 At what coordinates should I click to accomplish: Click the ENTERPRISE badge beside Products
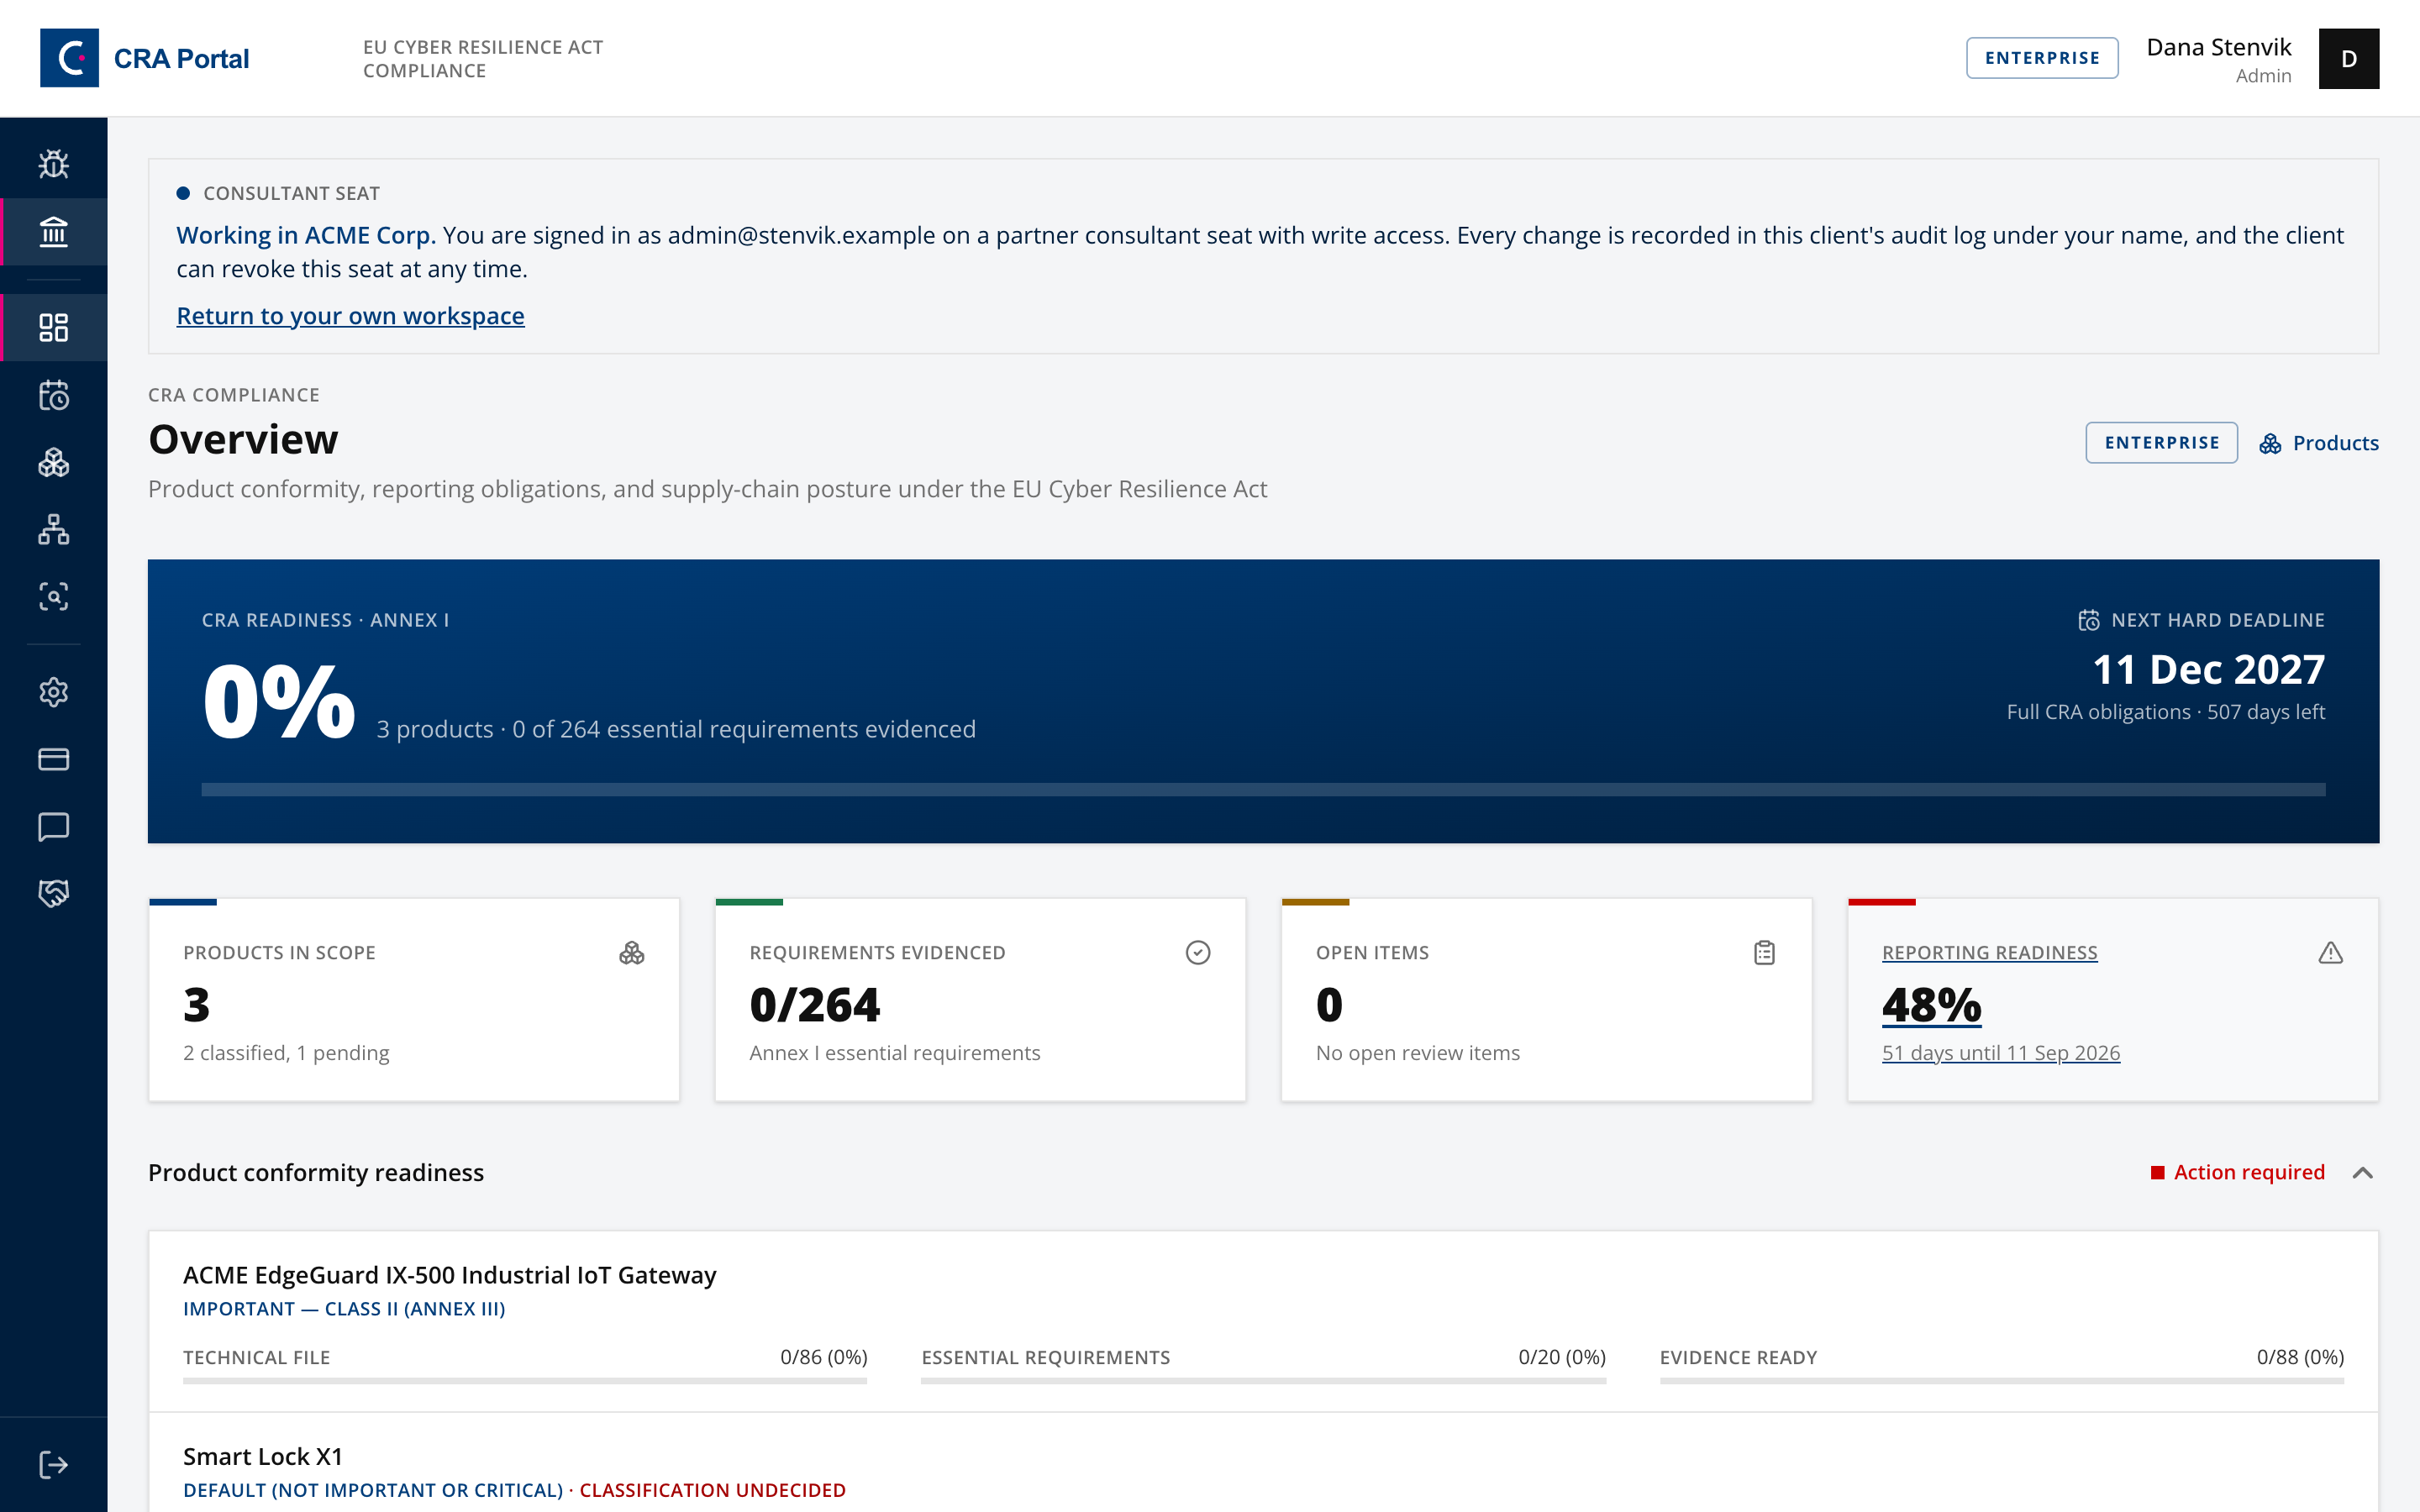tap(2161, 443)
